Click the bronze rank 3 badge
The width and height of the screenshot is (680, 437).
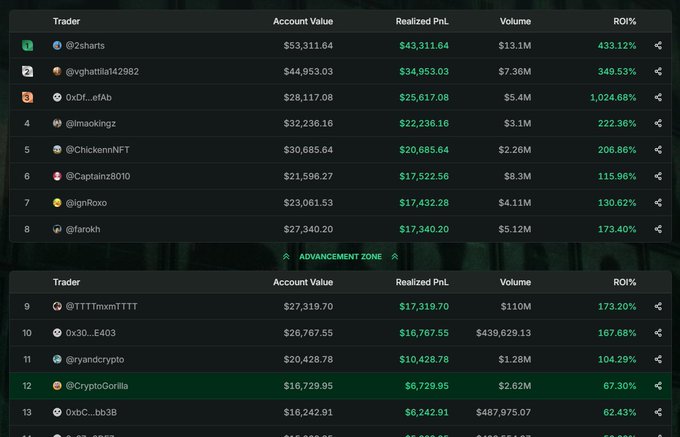28,97
